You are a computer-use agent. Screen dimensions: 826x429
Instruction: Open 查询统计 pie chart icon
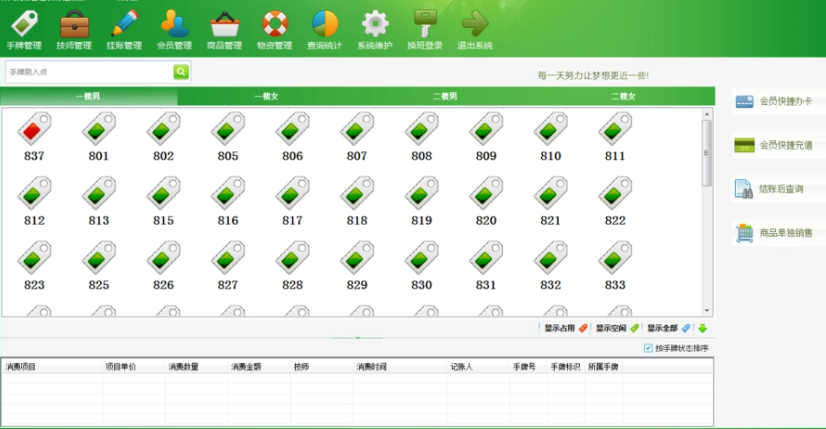[x=324, y=28]
